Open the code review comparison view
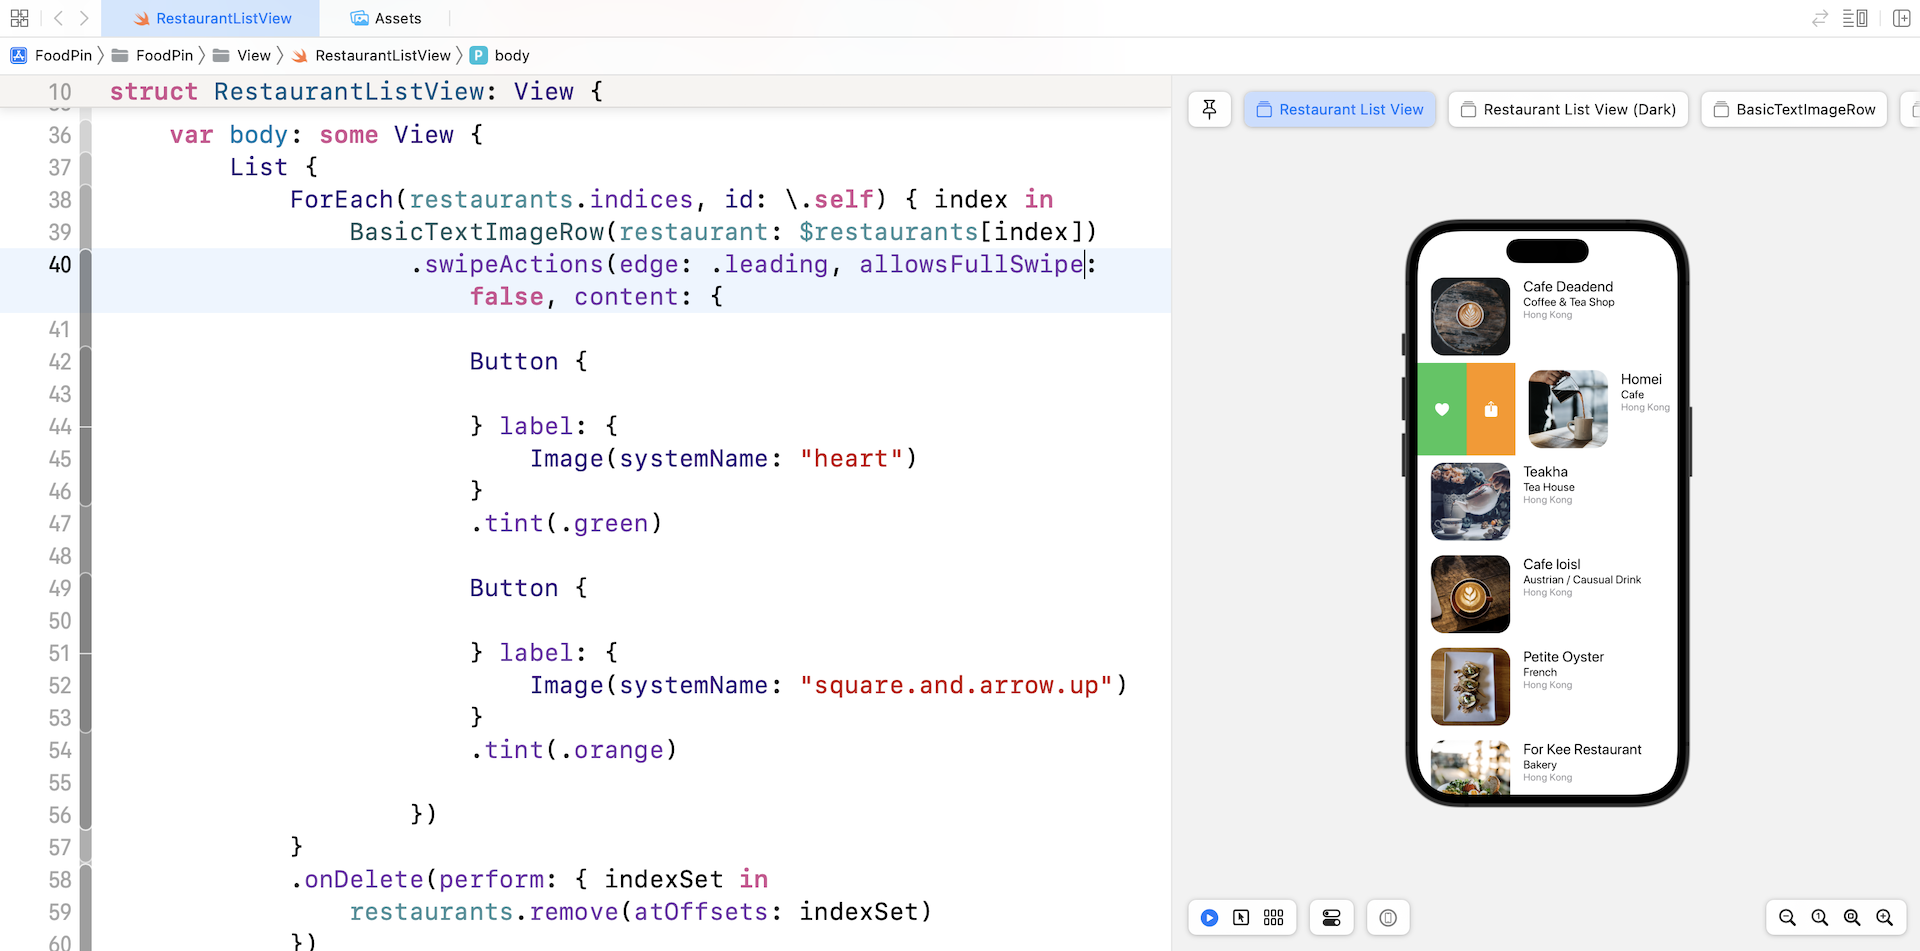Screen dimensions: 1920x951 tap(1820, 18)
